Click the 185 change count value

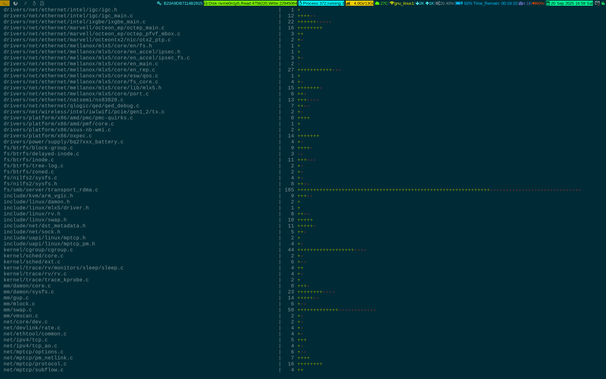289,190
